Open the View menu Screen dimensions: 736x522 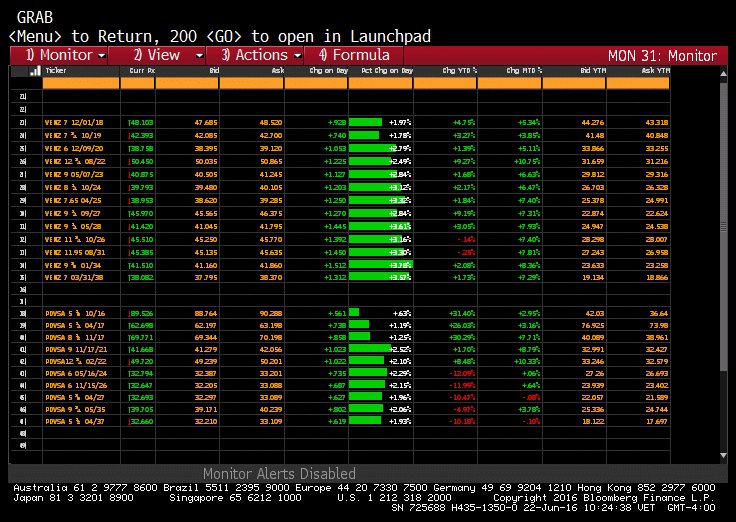coord(157,55)
